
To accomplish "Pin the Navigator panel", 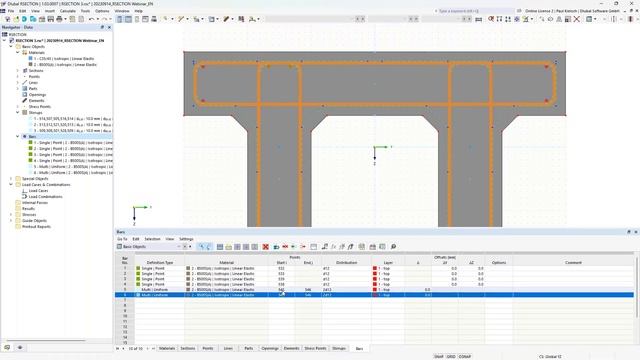I will [102, 27].
